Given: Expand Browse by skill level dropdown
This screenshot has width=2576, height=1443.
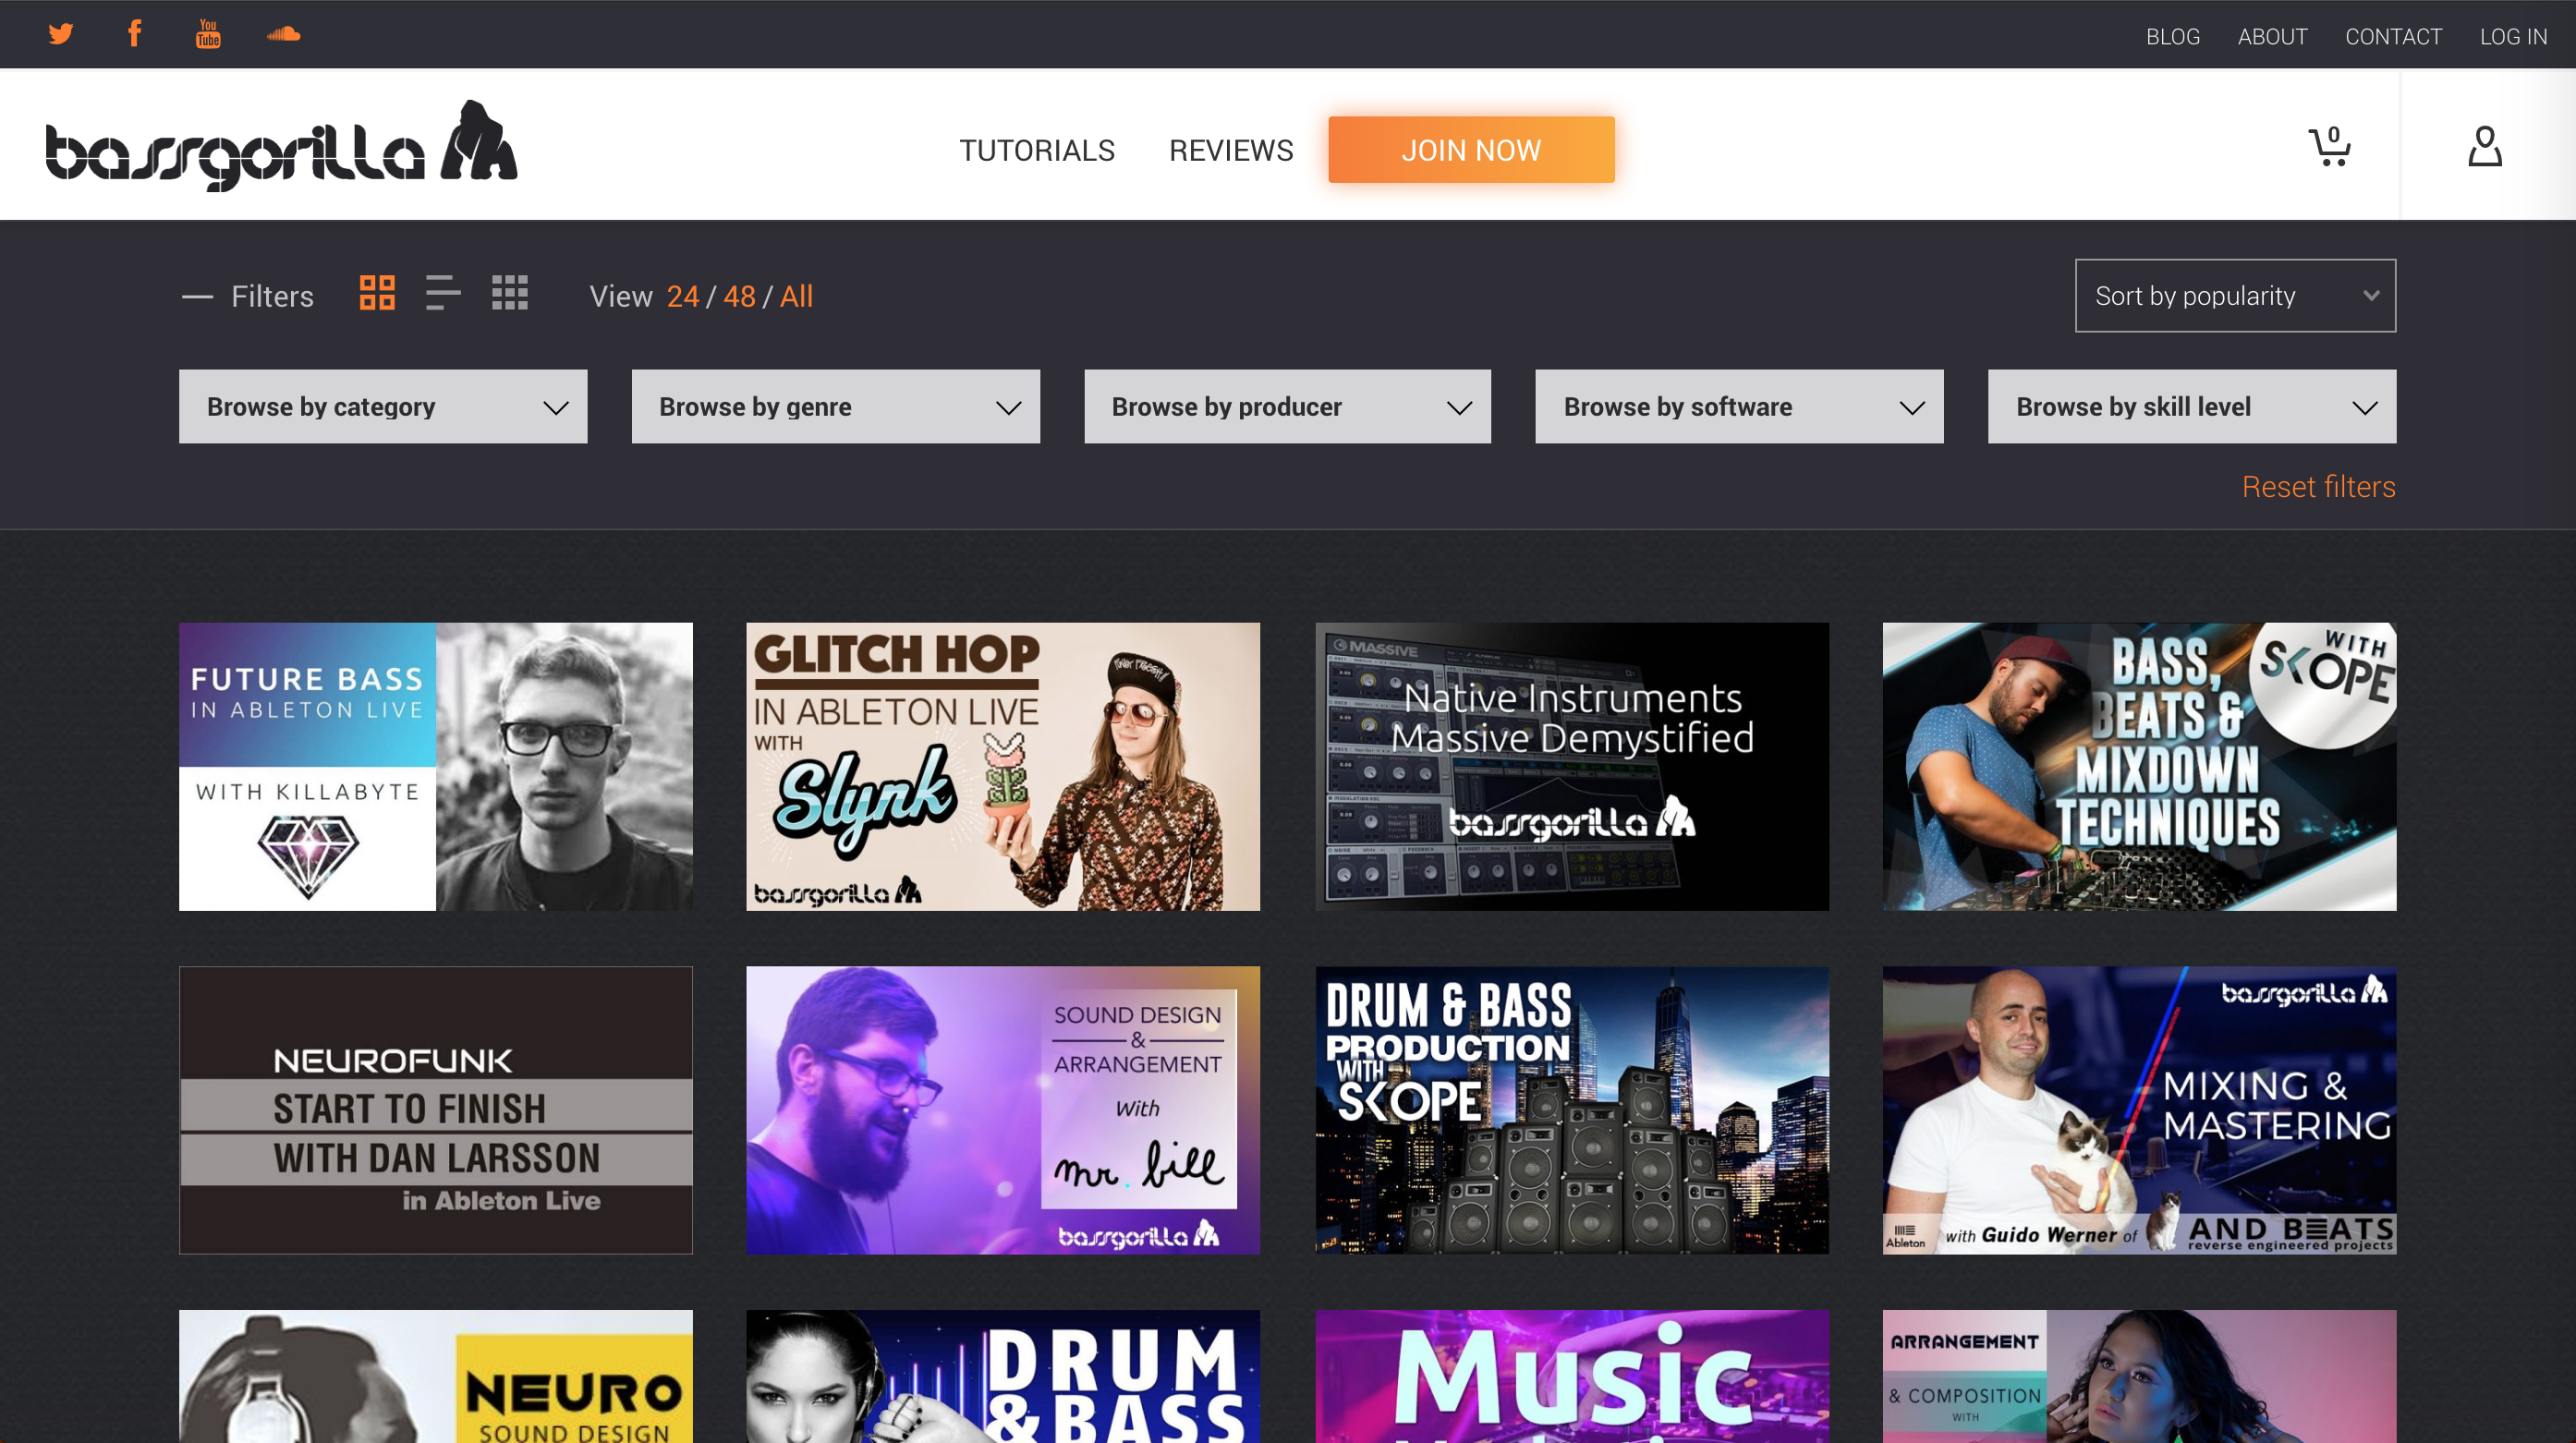Looking at the screenshot, I should point(2192,407).
